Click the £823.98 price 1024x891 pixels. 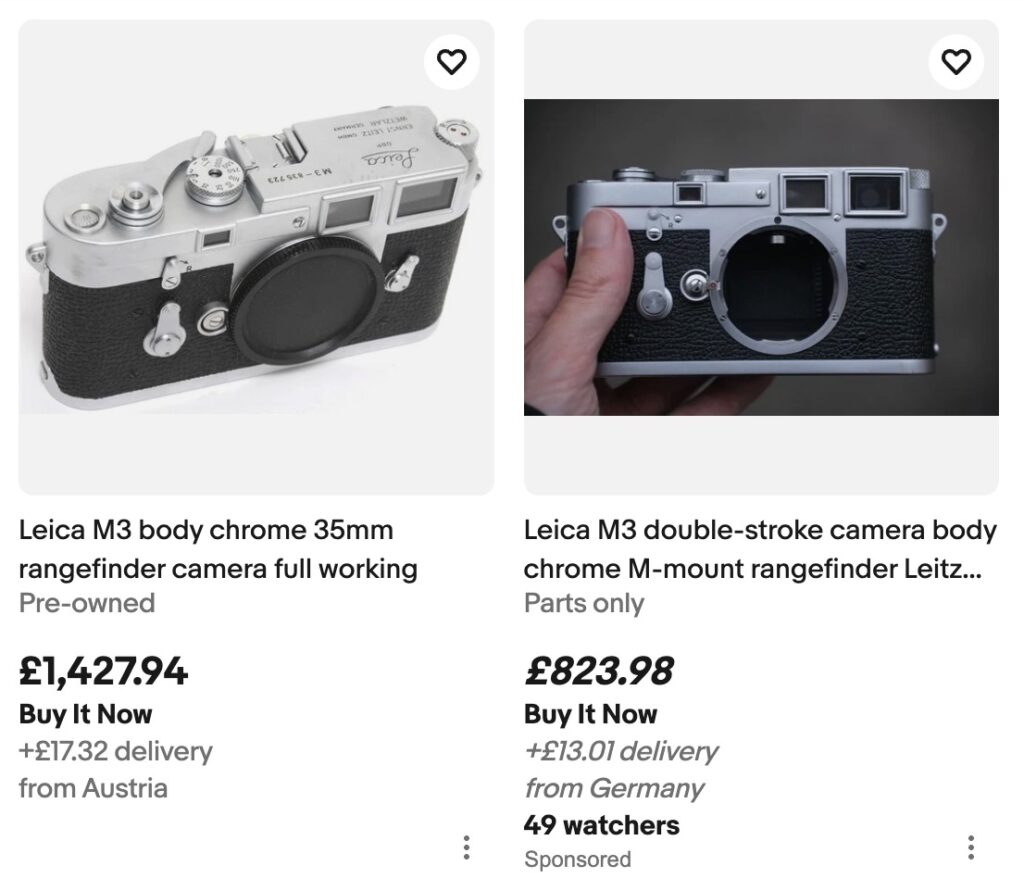click(x=598, y=671)
